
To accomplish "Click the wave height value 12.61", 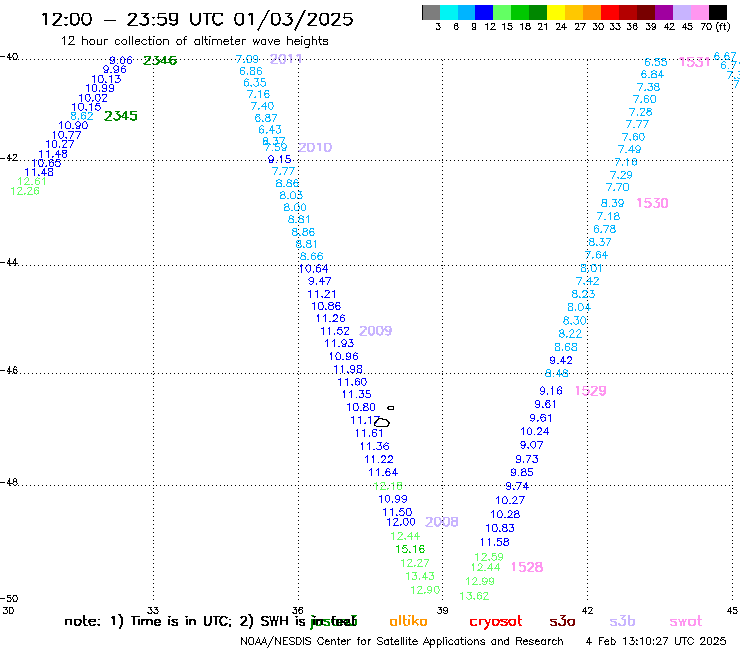I will 32,181.
